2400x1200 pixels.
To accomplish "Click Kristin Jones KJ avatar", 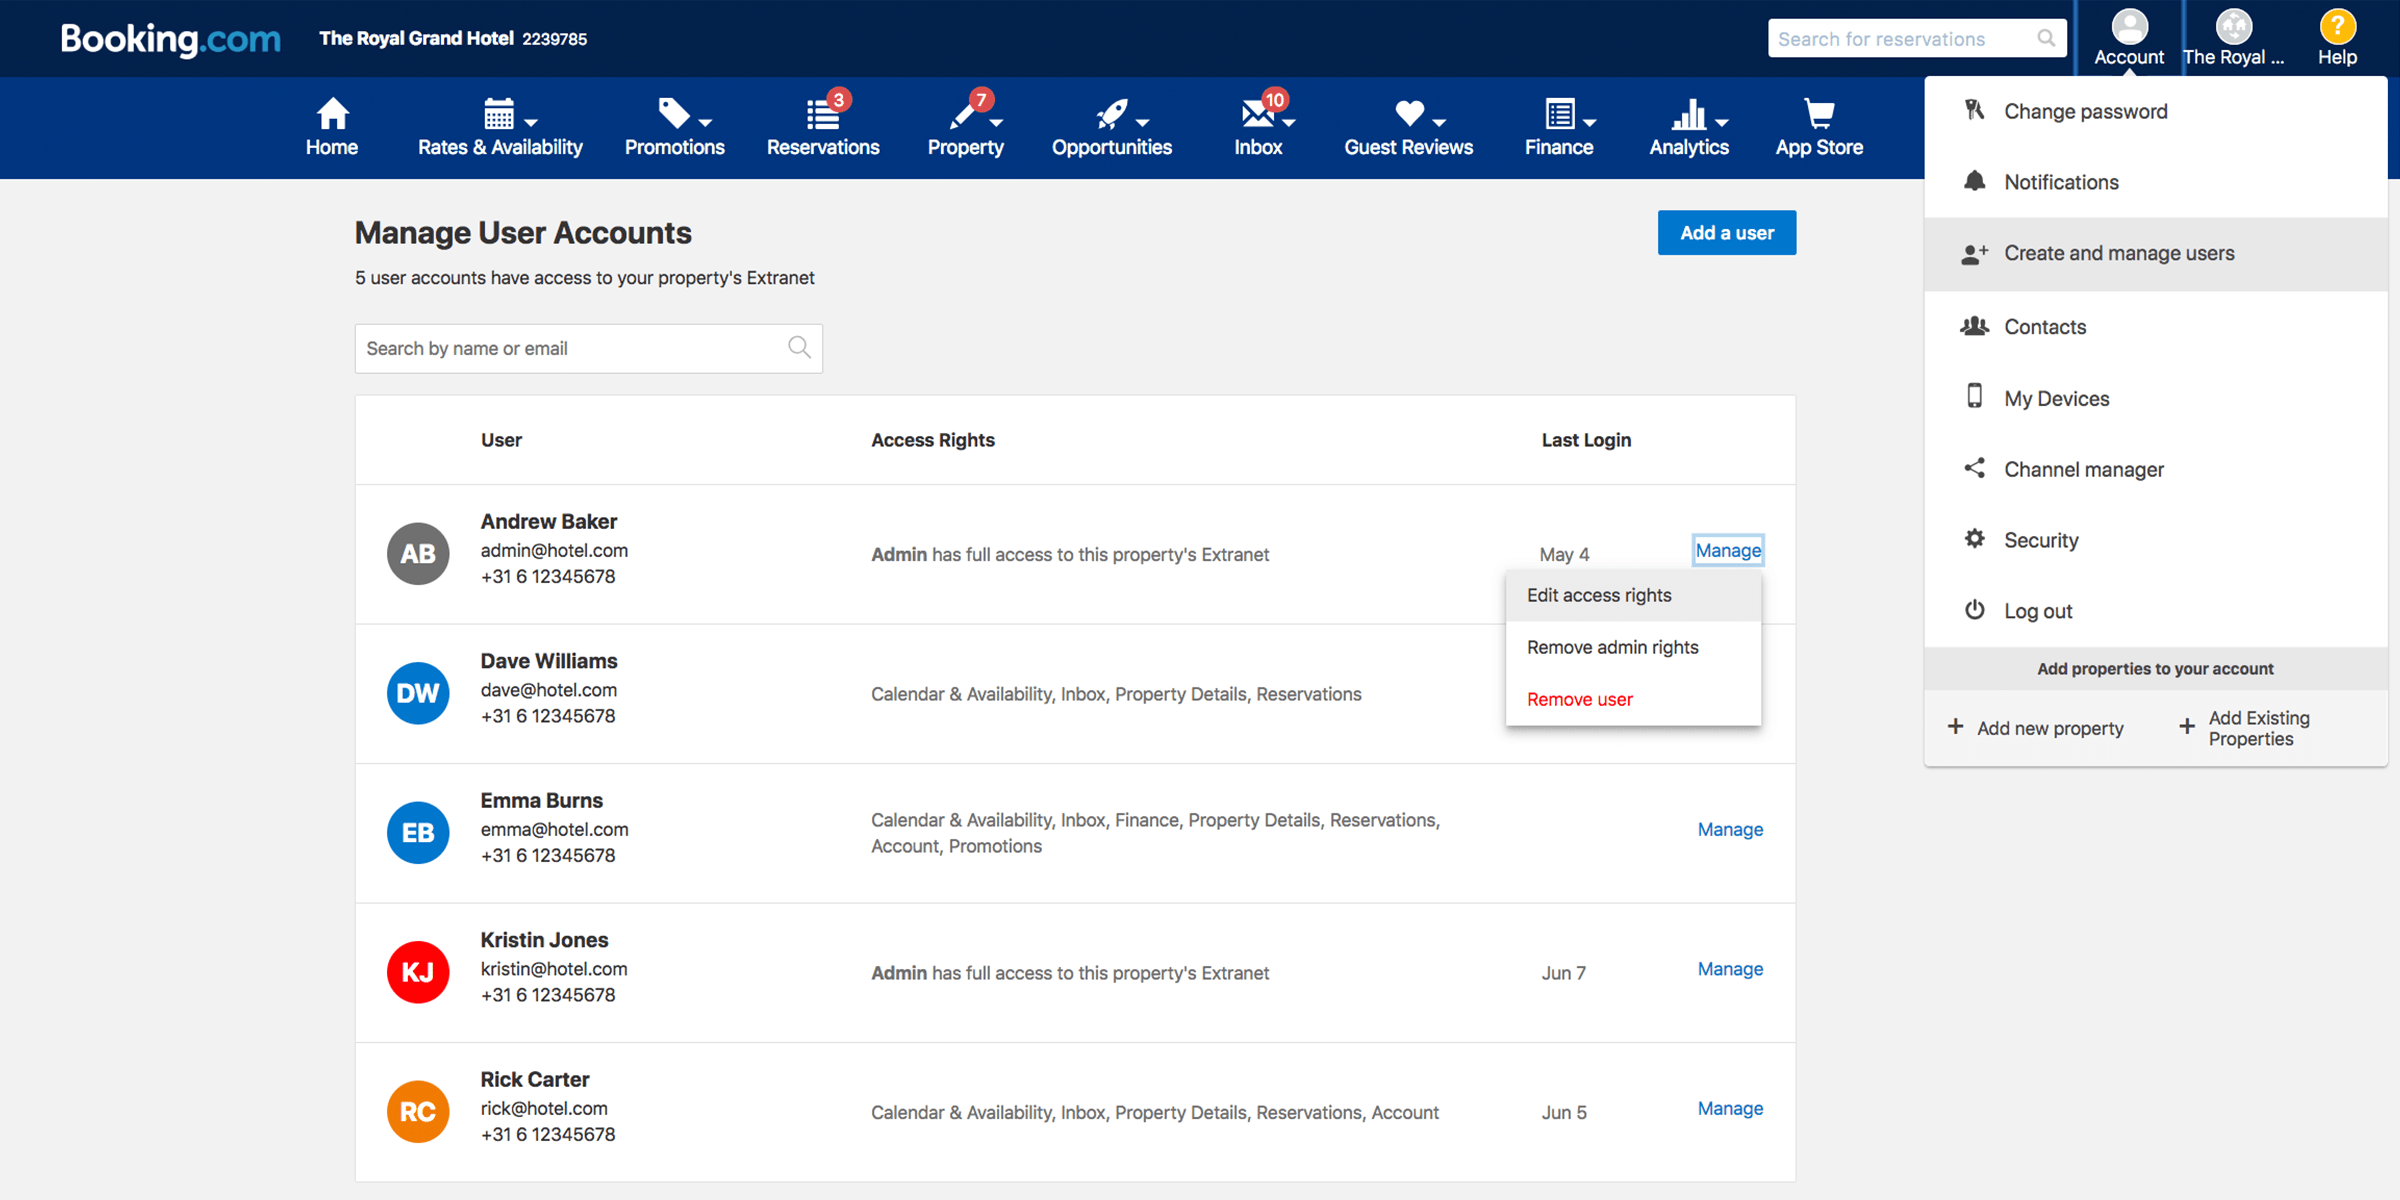I will point(418,972).
